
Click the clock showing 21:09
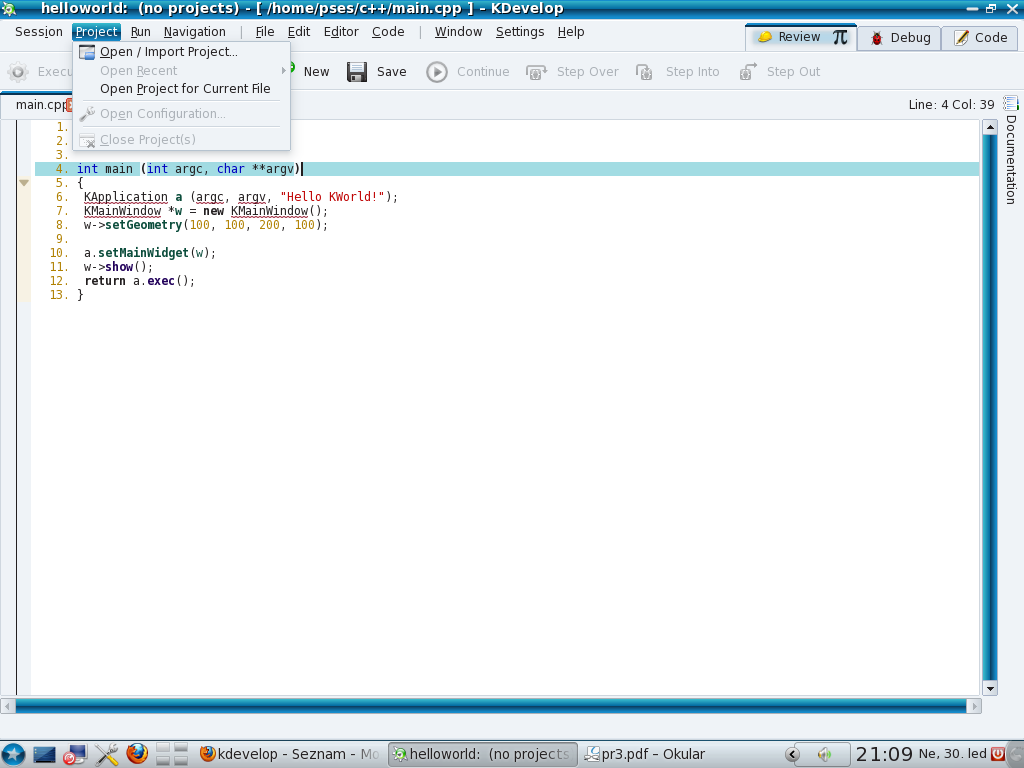pyautogui.click(x=884, y=754)
